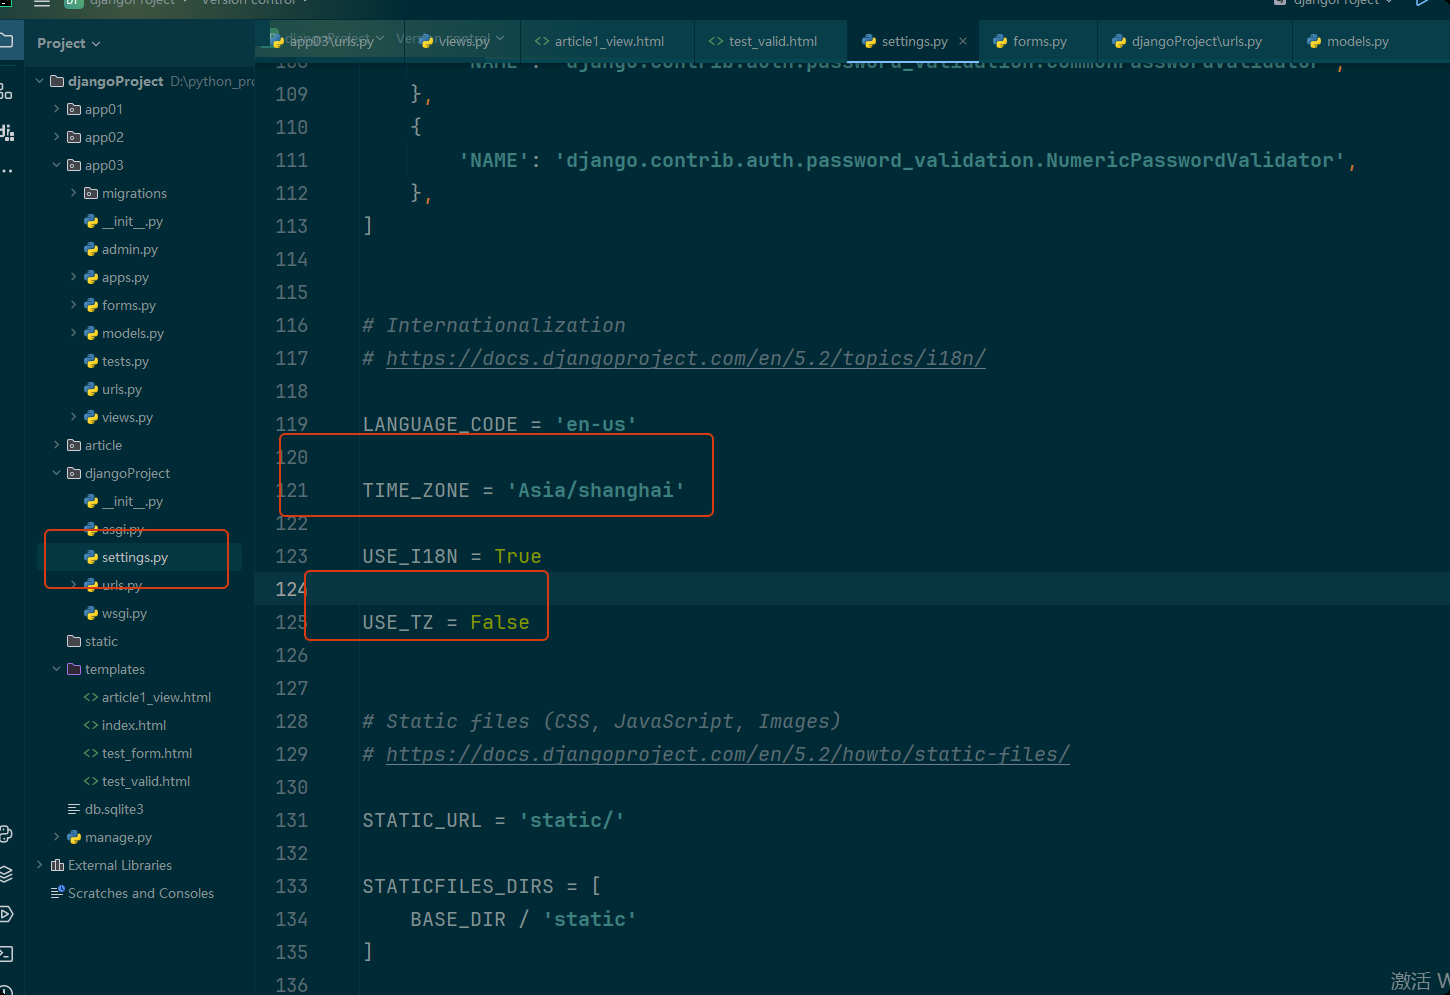Click the test_valid.html file icon in tree

click(91, 781)
